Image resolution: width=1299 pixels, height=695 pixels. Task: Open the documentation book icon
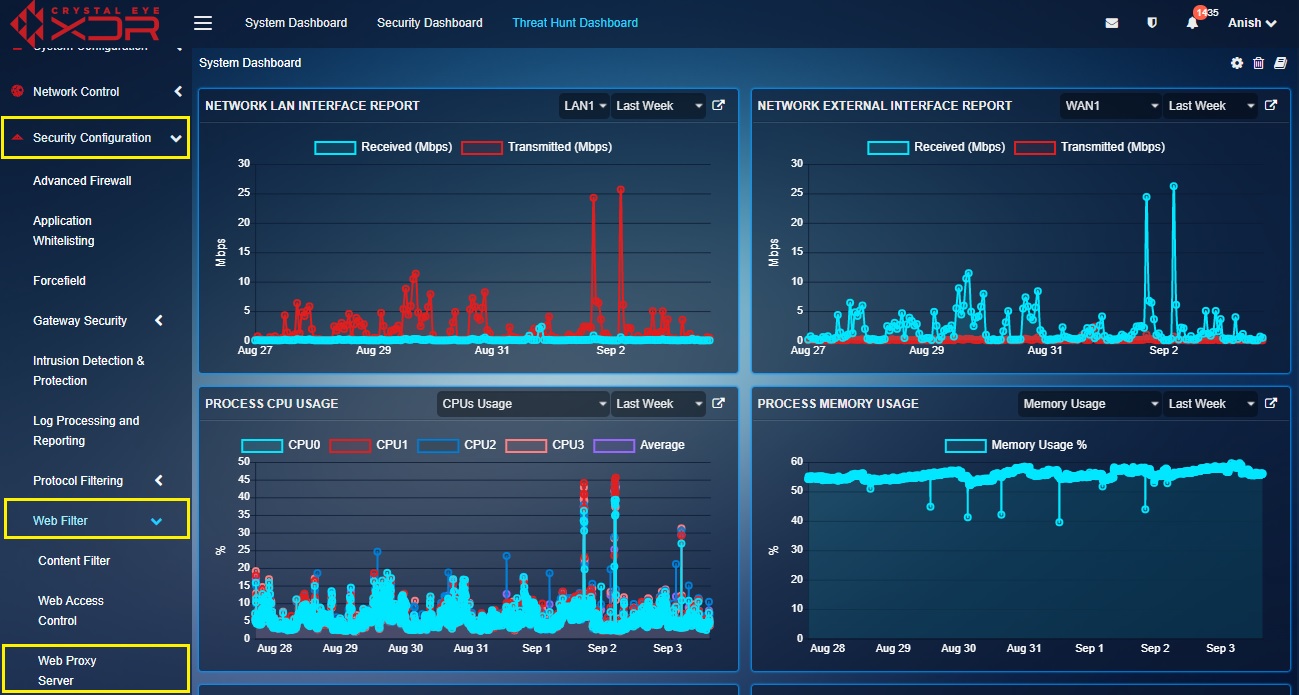pyautogui.click(x=1280, y=63)
